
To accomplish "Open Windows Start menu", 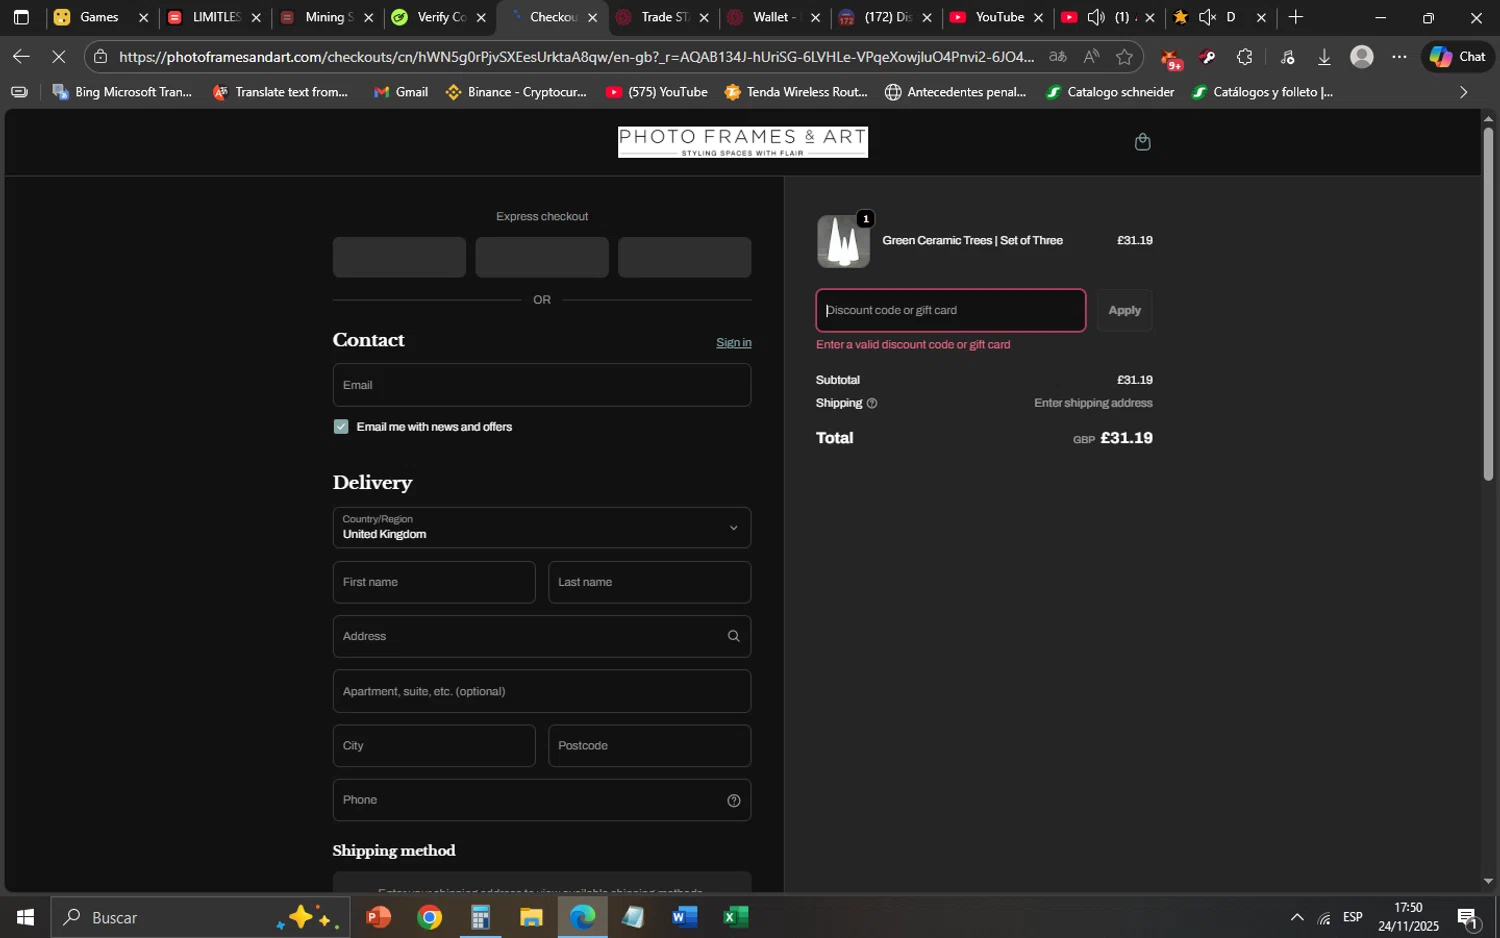I will click(x=25, y=917).
